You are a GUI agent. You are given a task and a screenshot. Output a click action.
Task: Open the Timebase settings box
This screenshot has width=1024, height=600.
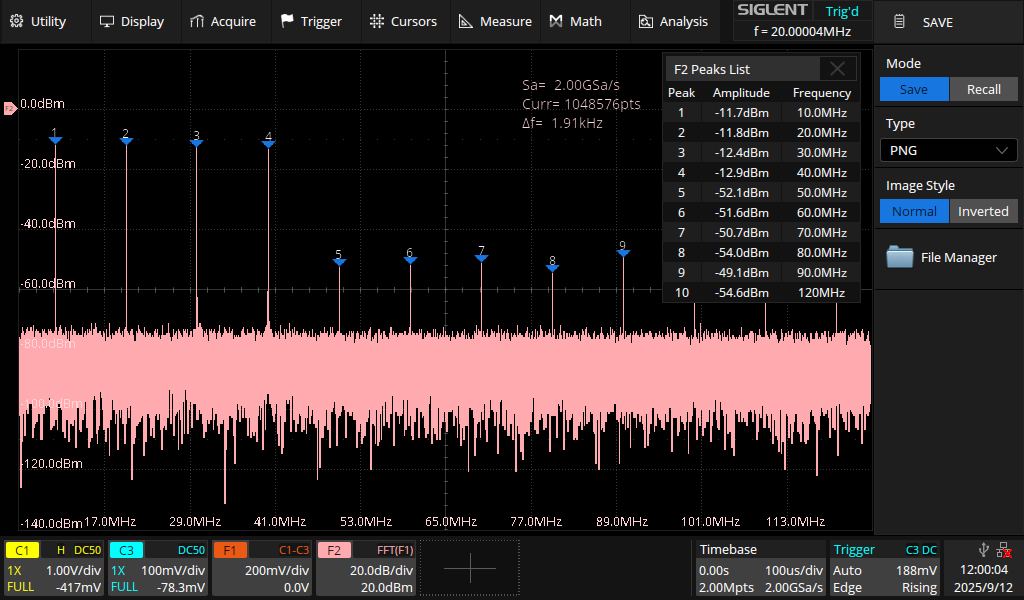(759, 568)
